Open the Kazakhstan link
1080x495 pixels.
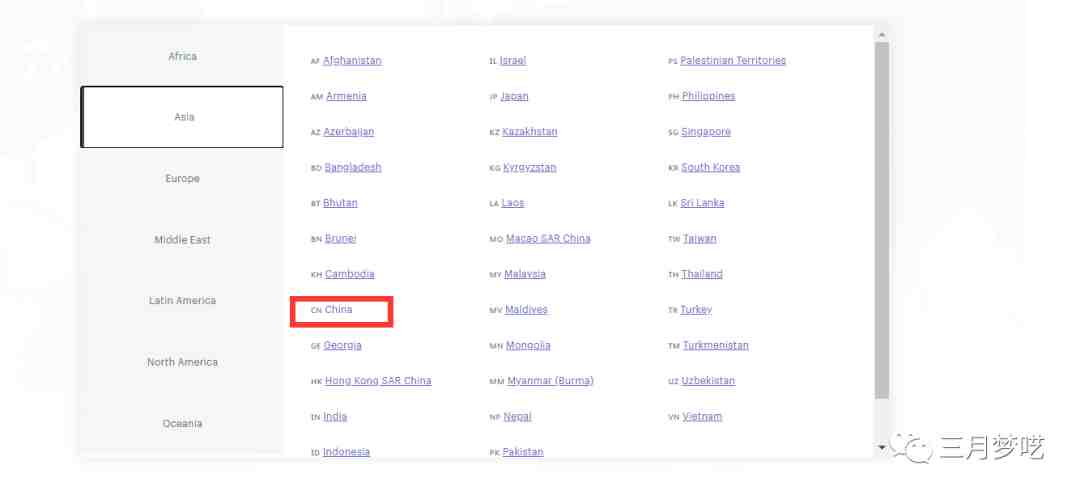pos(530,131)
